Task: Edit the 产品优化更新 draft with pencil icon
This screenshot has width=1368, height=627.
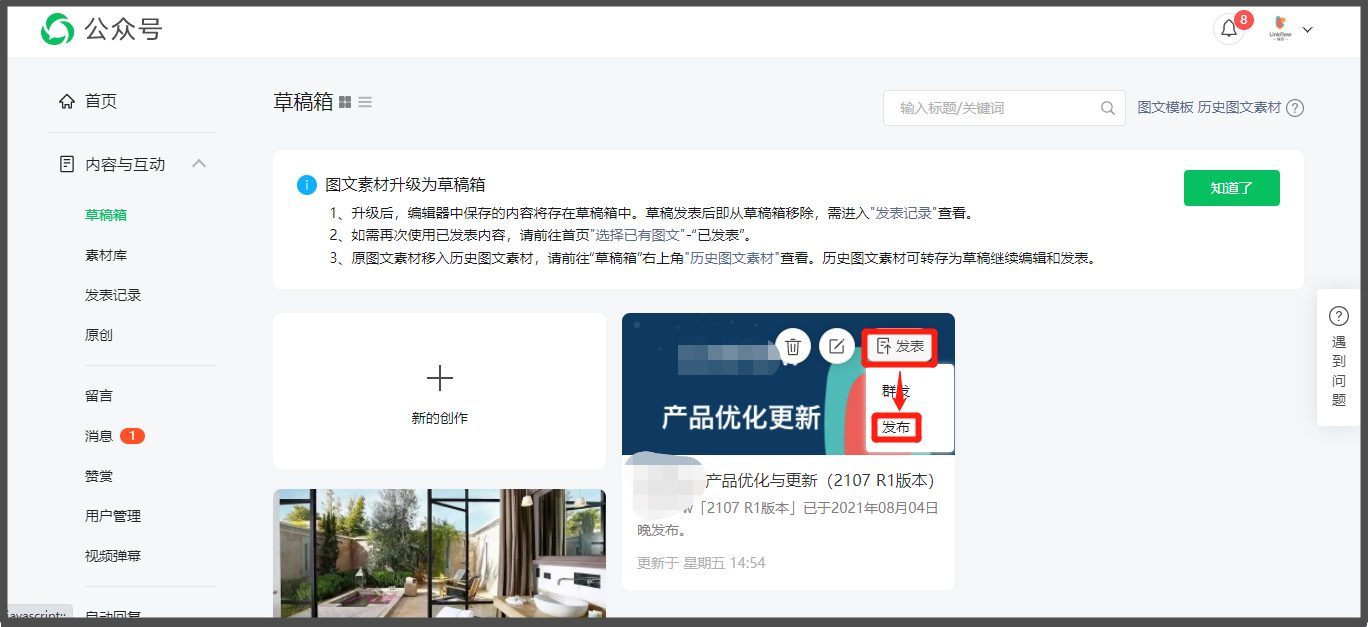Action: pos(836,346)
